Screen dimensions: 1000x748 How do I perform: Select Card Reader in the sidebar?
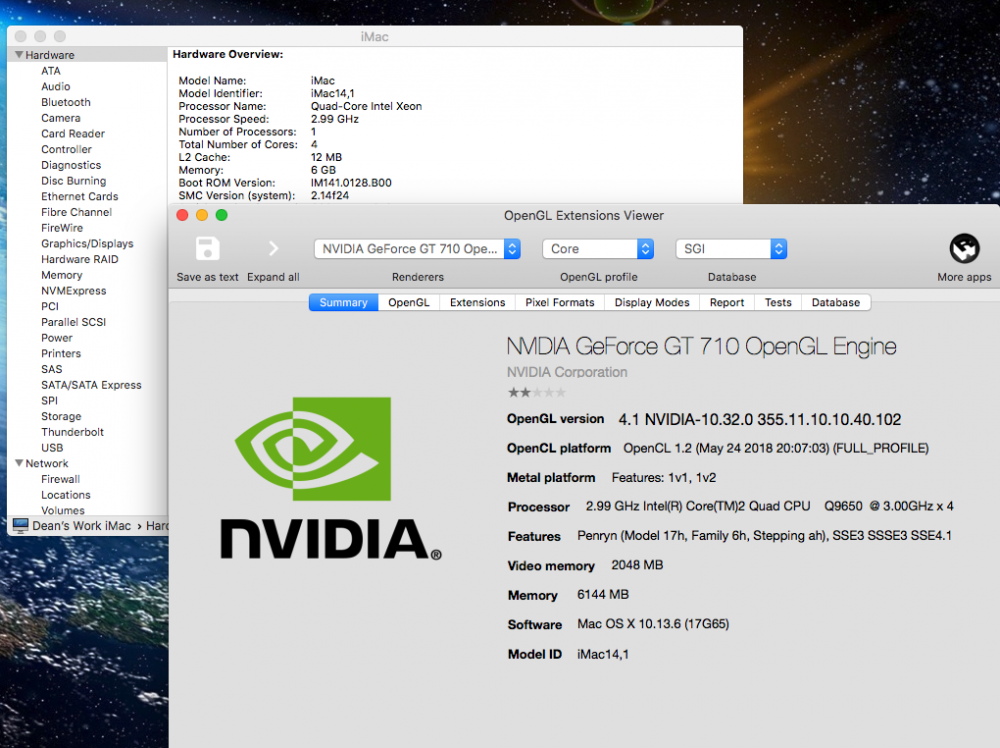73,133
